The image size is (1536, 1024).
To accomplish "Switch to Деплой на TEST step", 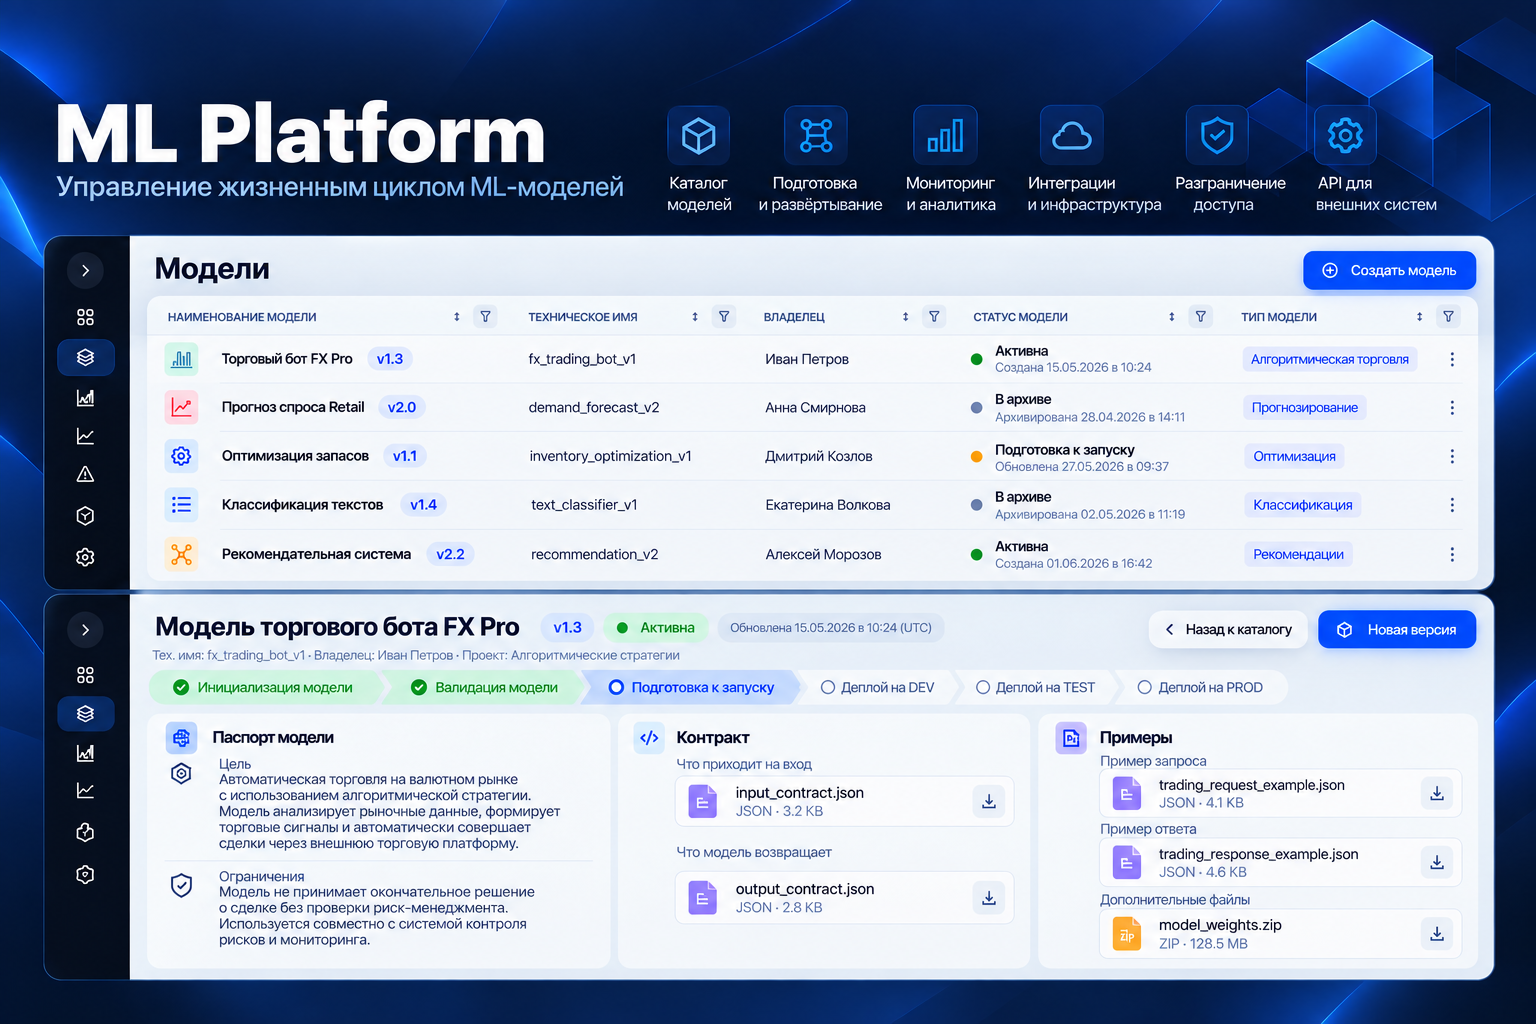I will (1036, 687).
